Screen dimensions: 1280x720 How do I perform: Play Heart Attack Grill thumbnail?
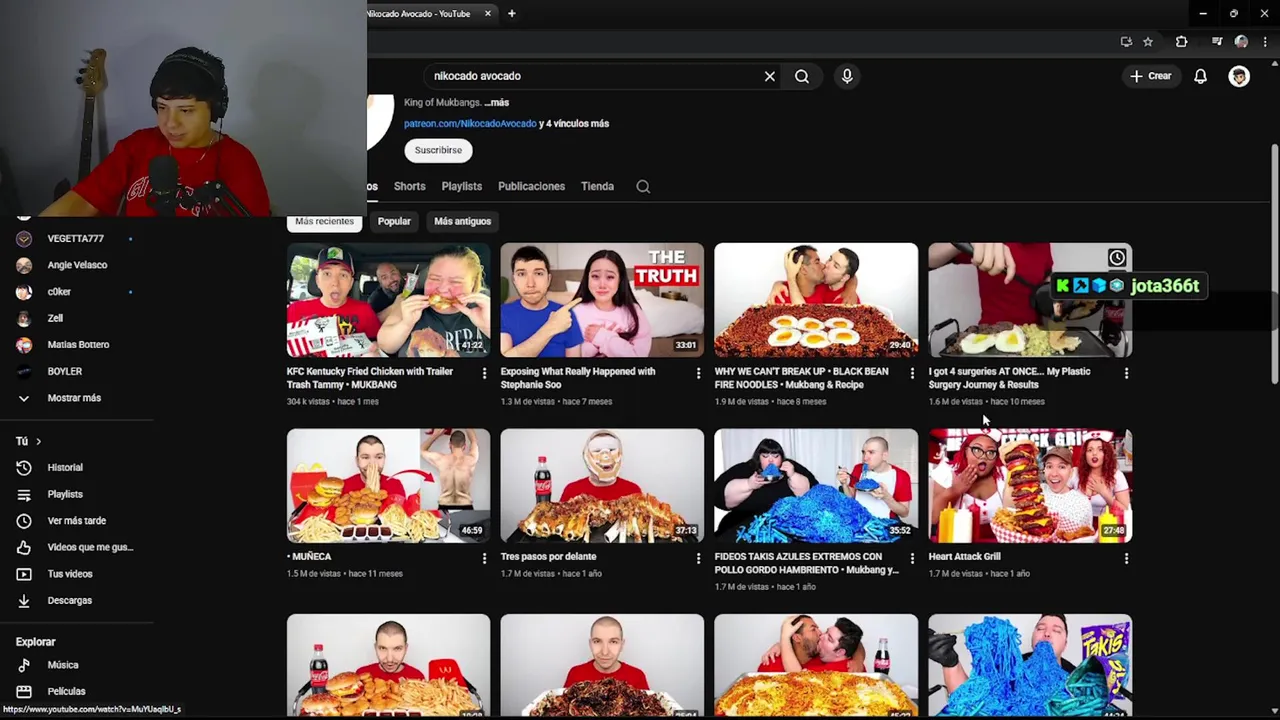[1030, 486]
